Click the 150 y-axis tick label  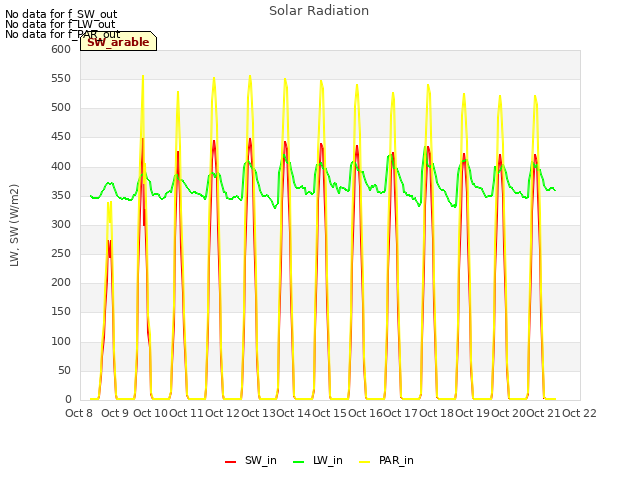[x=61, y=312]
